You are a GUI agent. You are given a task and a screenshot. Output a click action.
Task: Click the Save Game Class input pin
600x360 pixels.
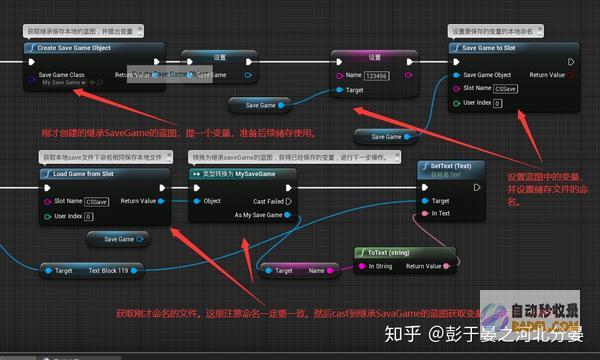pyautogui.click(x=32, y=80)
